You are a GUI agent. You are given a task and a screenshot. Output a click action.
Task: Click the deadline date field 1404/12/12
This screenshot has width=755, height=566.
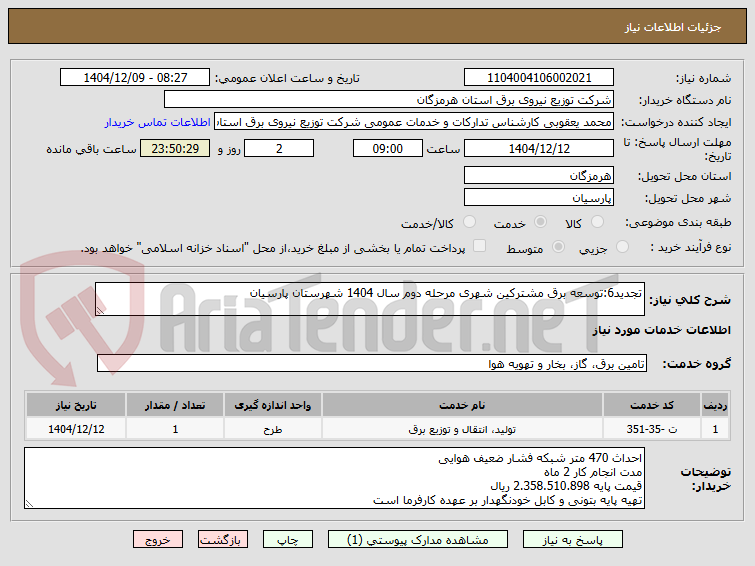tap(539, 148)
